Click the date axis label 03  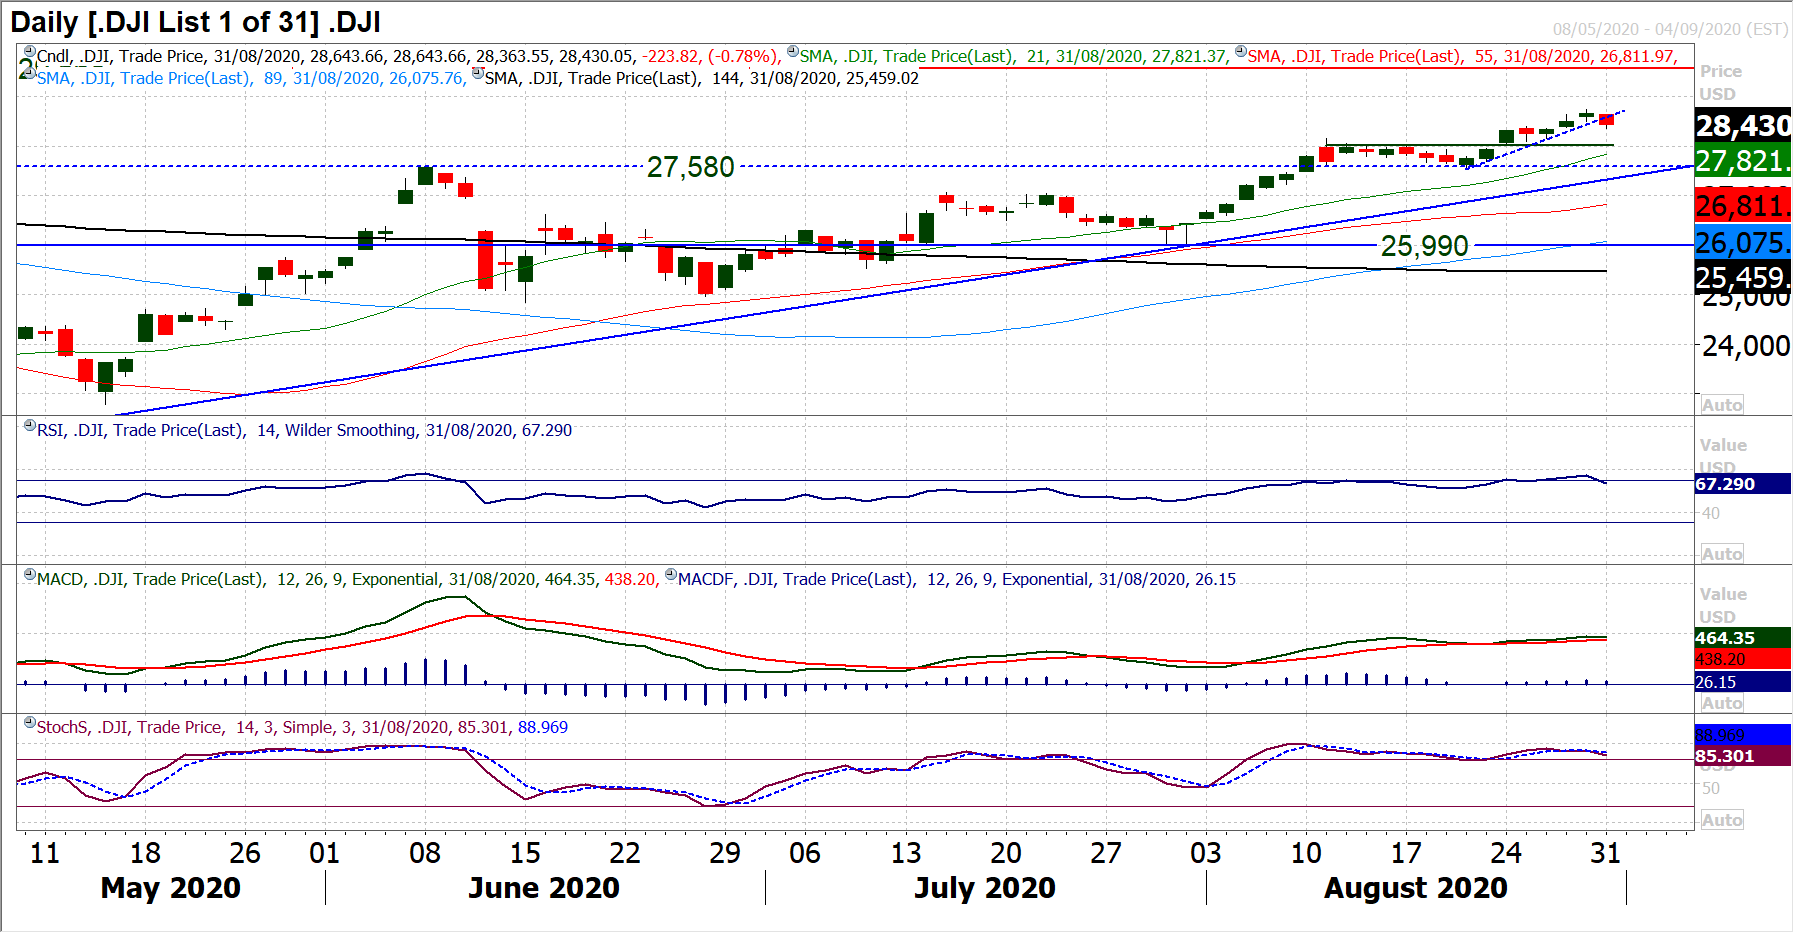tap(1205, 853)
